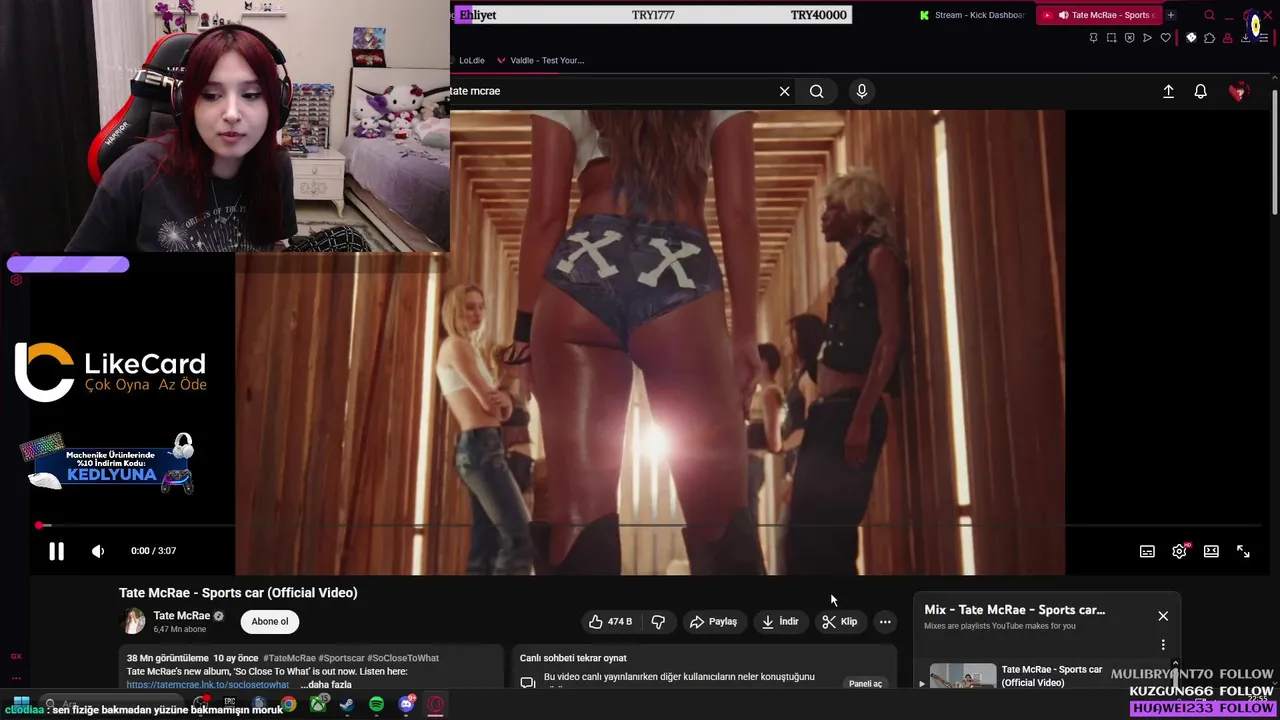Open the Tate McRae channel name link
This screenshot has width=1280, height=720.
coord(181,616)
